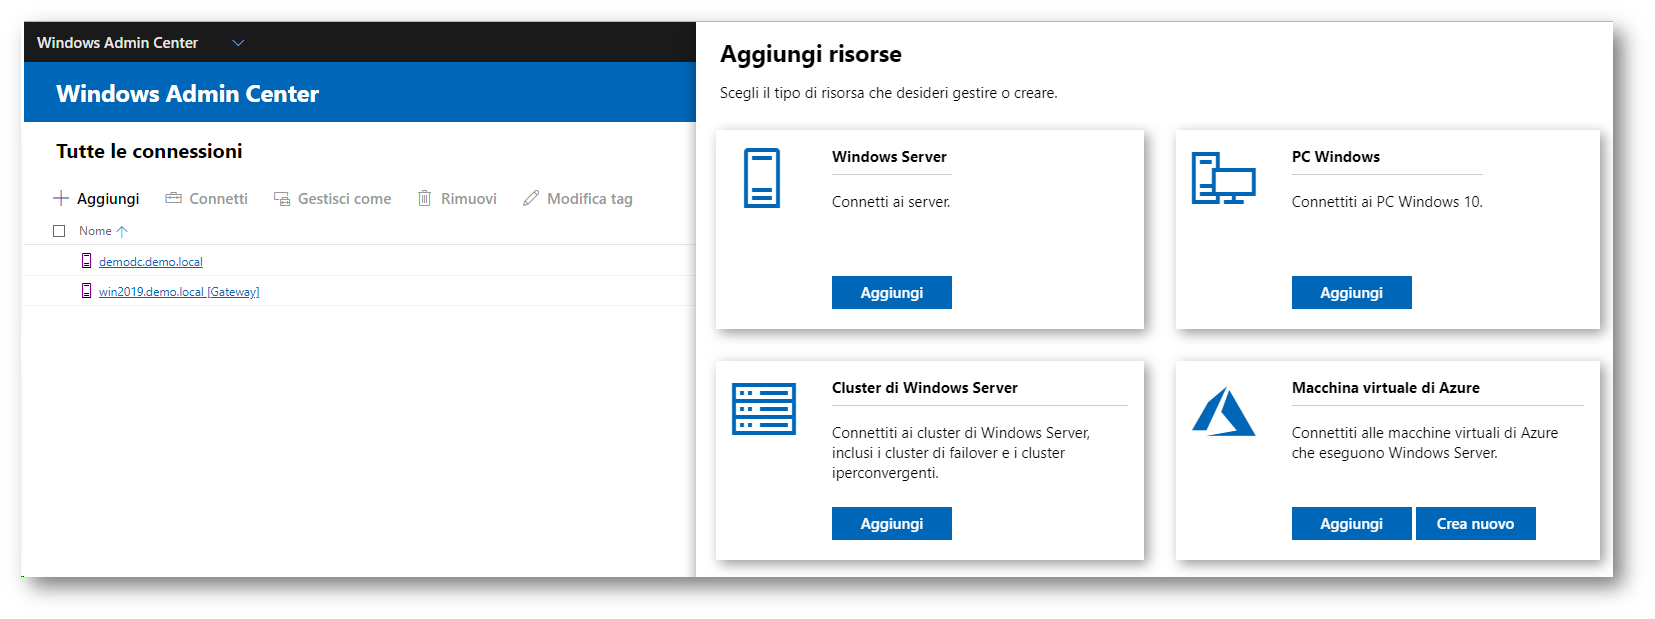
Task: Click the Modifica tag toolbar label
Action: click(590, 199)
